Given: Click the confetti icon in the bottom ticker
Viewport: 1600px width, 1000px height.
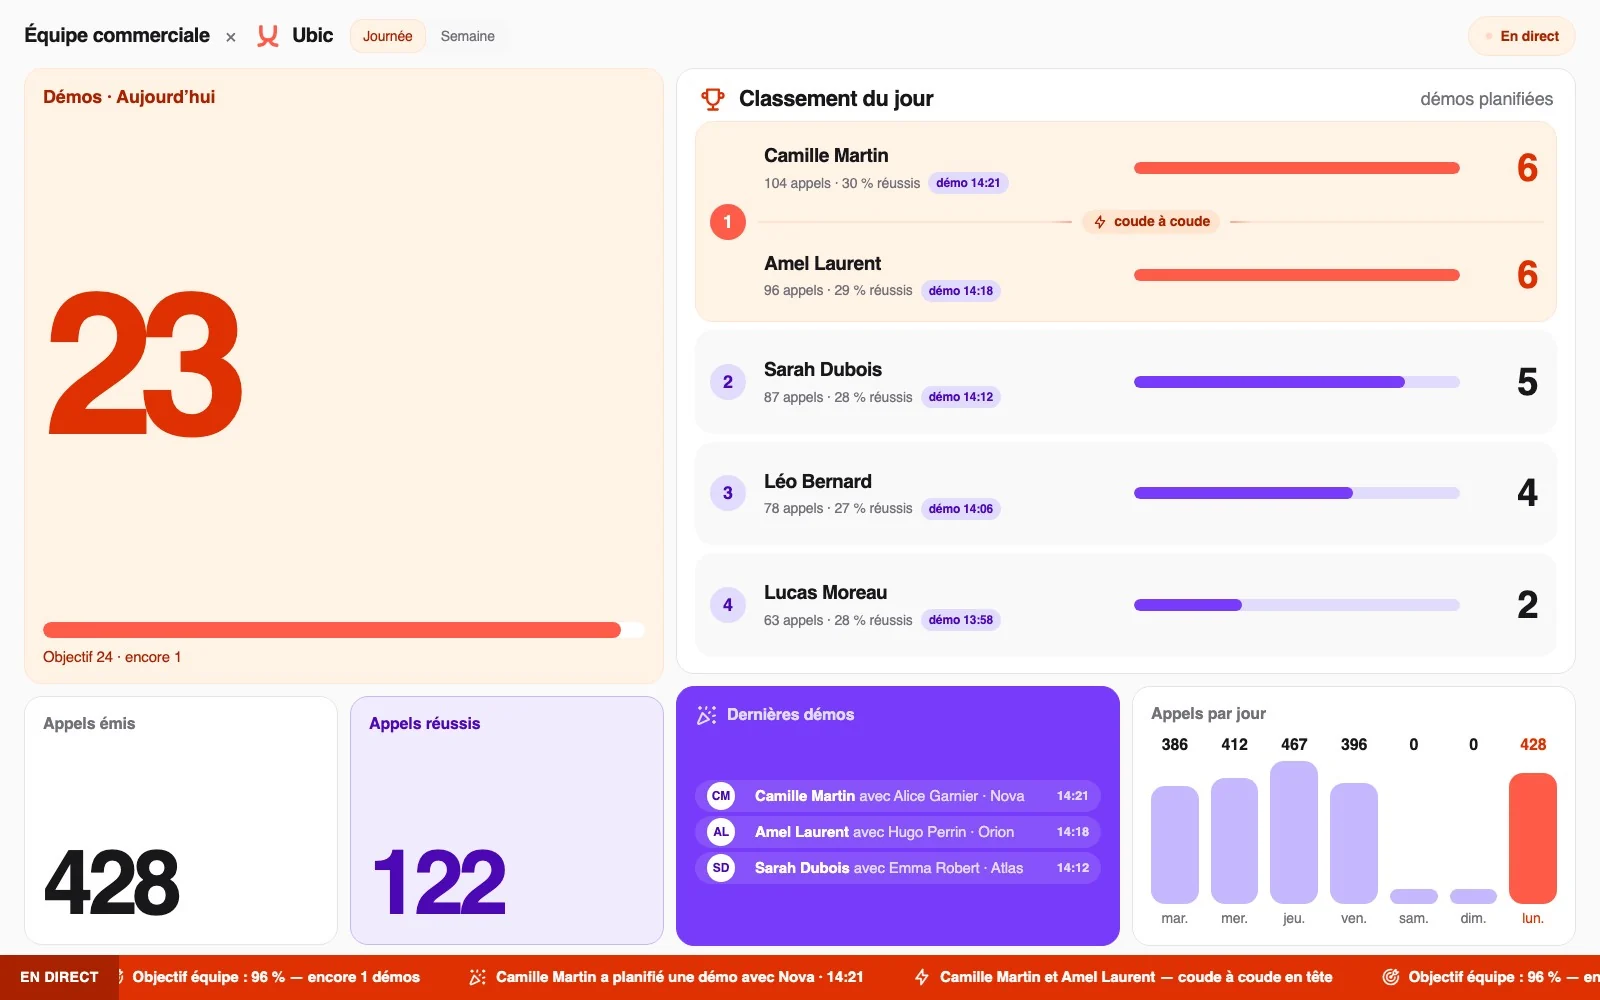Looking at the screenshot, I should click(x=478, y=977).
